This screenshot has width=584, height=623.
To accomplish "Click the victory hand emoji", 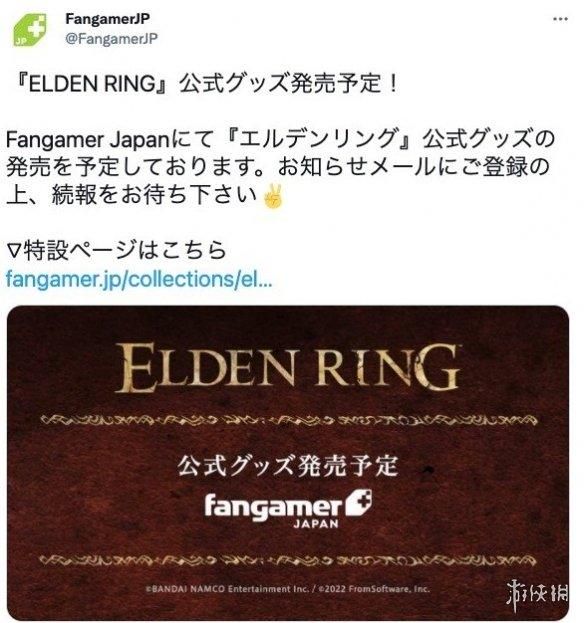I will [275, 196].
